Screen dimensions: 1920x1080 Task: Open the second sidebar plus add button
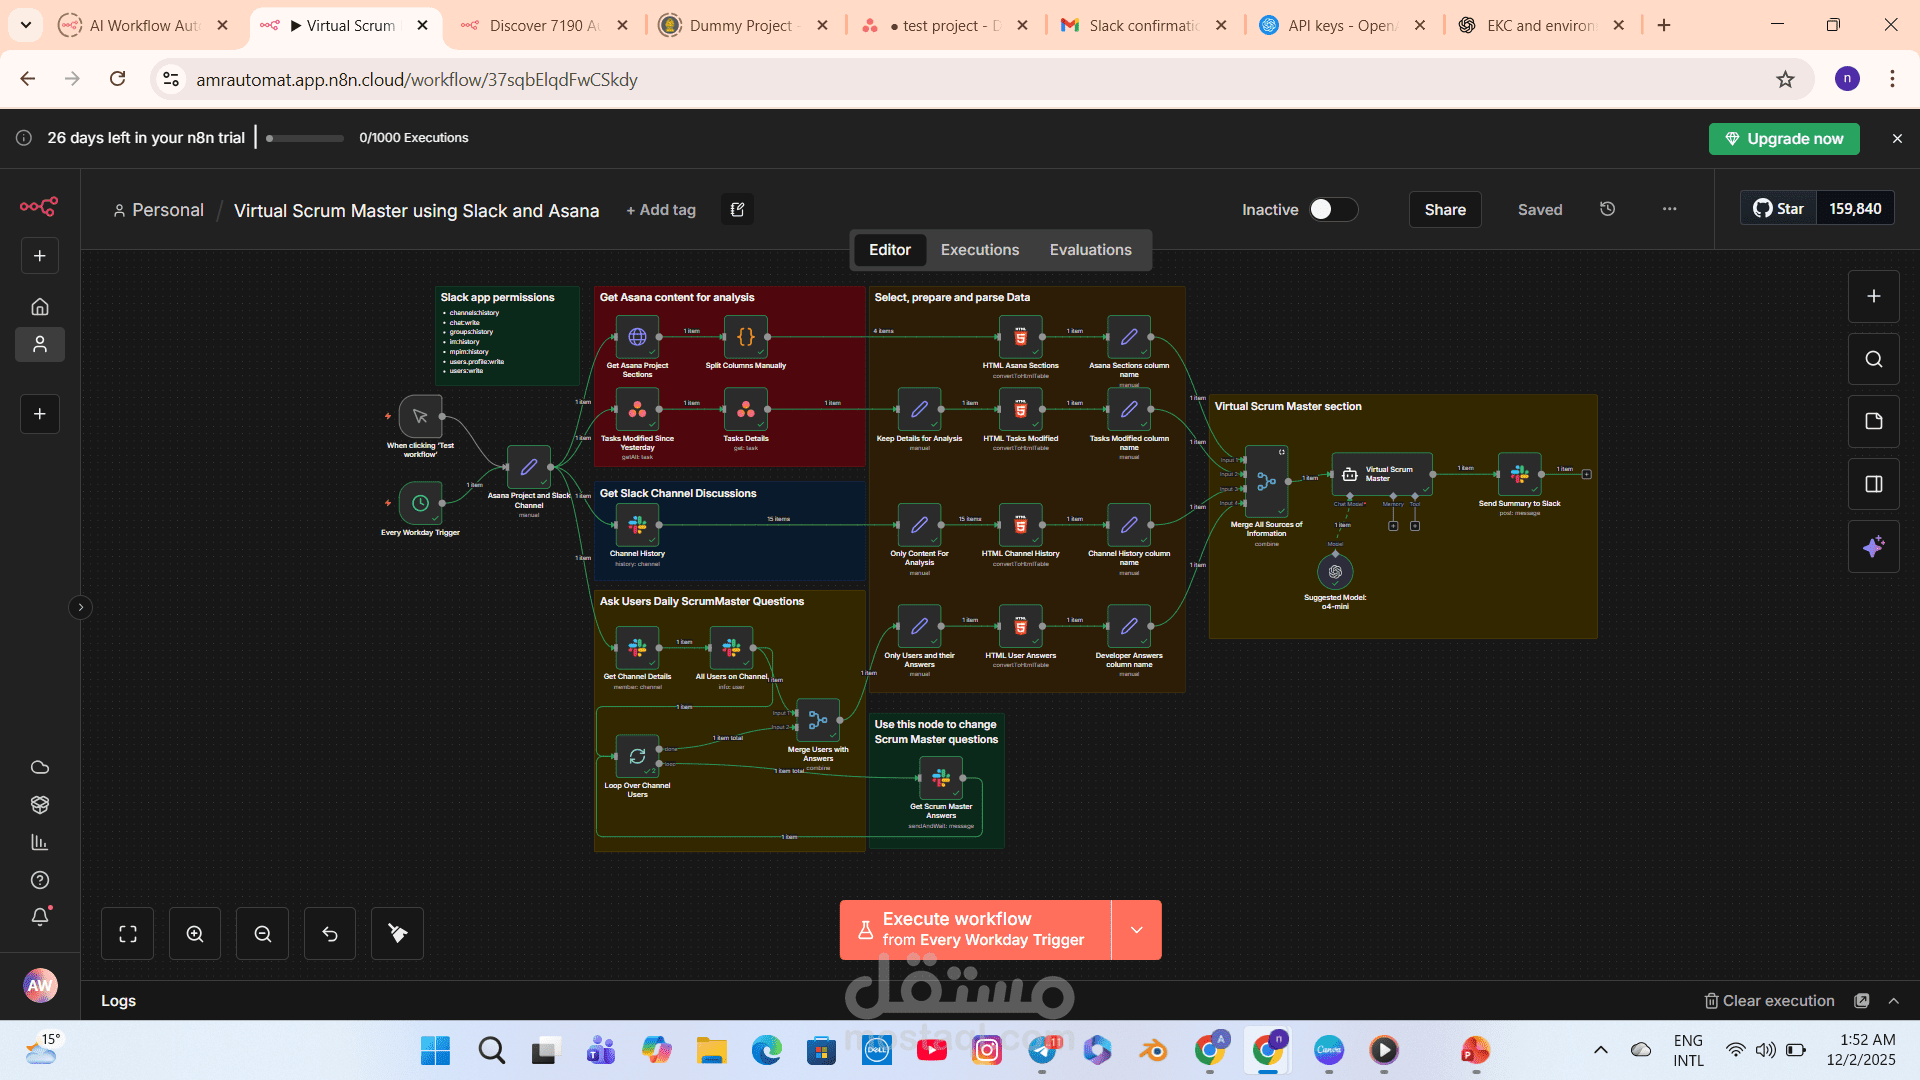[40, 414]
